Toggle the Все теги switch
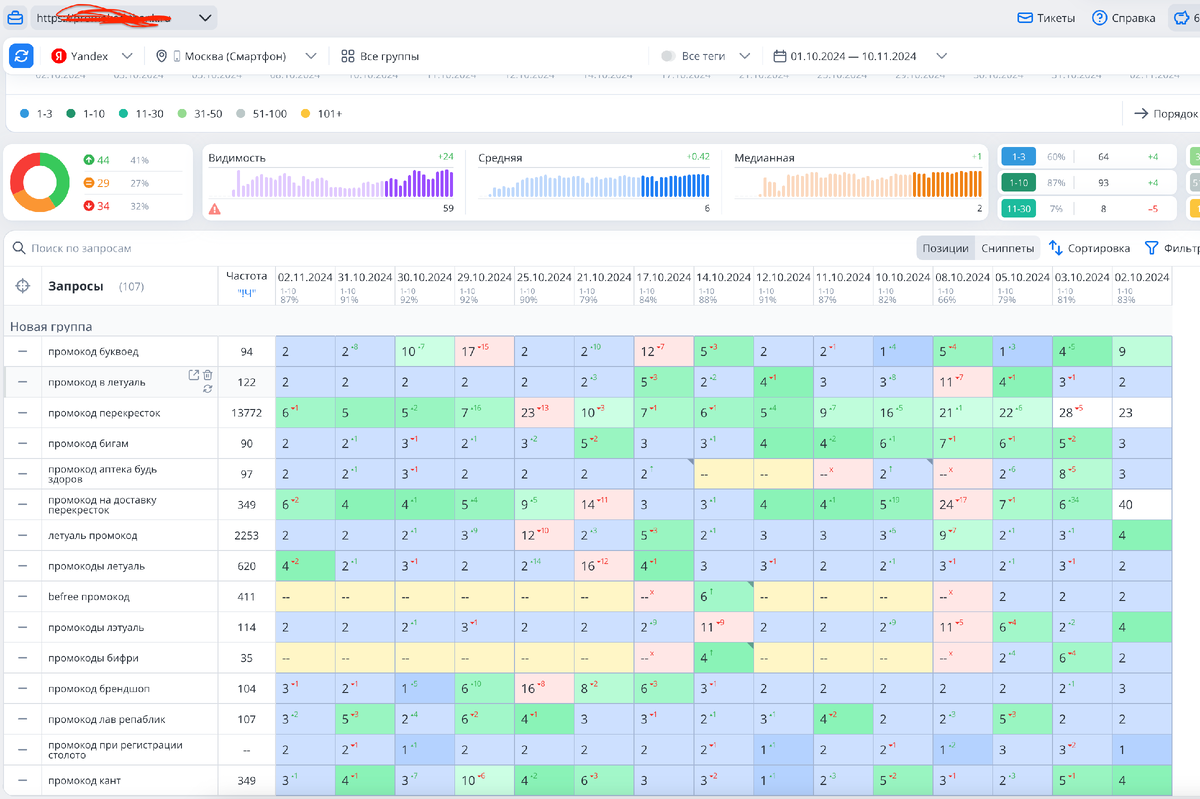Screen dimensions: 1200x799 click(x=668, y=56)
